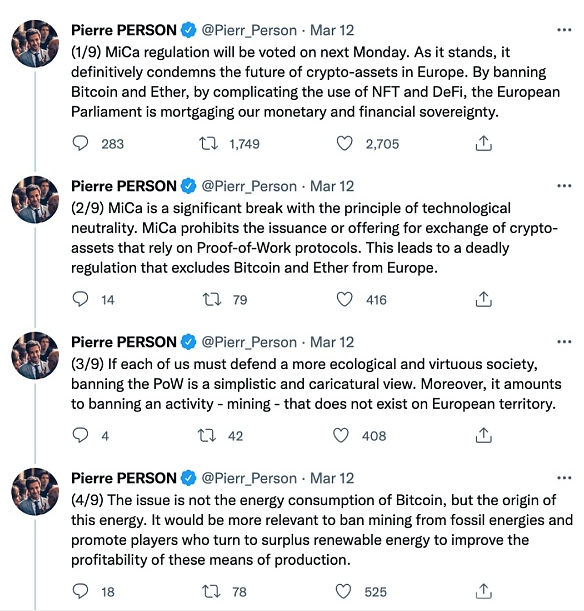584x611 pixels.
Task: Open the profile avatar on the (3/9) tweet
Action: (x=35, y=355)
